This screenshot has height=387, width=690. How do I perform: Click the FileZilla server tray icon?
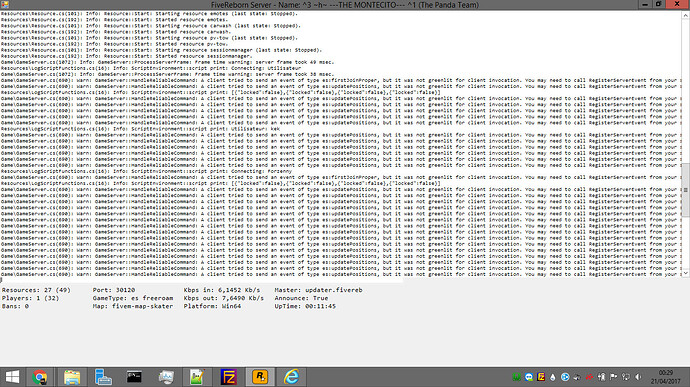pyautogui.click(x=541, y=377)
